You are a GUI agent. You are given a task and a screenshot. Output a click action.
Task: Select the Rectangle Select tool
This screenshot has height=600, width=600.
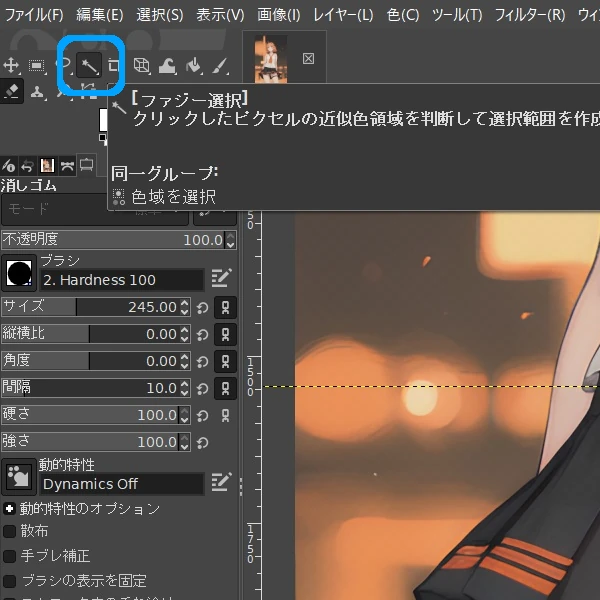[x=37, y=66]
